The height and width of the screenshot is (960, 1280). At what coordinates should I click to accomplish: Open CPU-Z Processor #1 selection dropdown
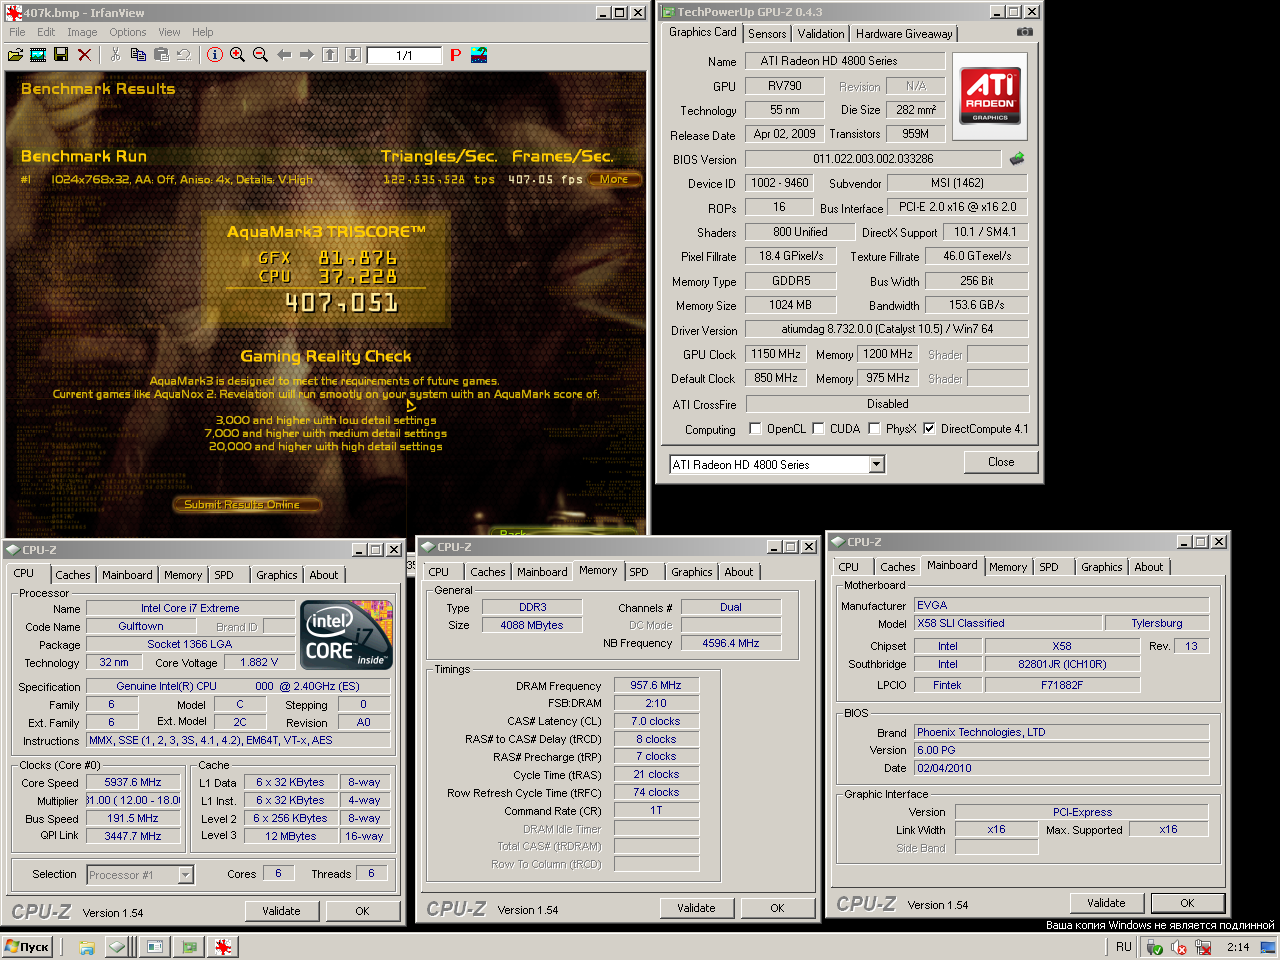[185, 875]
